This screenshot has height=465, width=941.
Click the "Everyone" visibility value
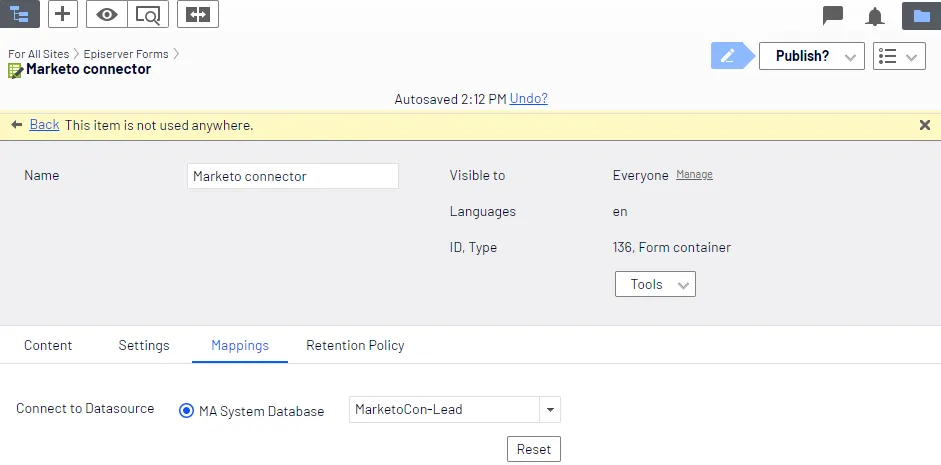[640, 175]
